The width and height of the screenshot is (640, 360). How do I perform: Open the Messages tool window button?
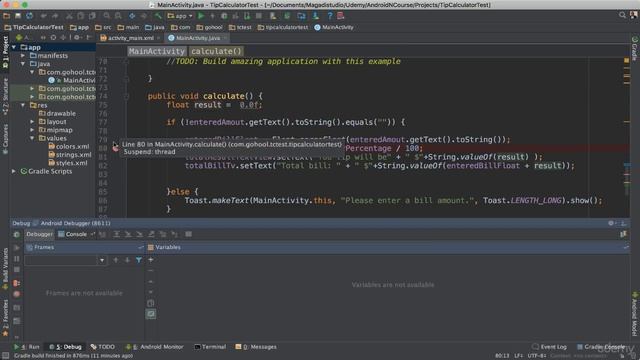256,347
